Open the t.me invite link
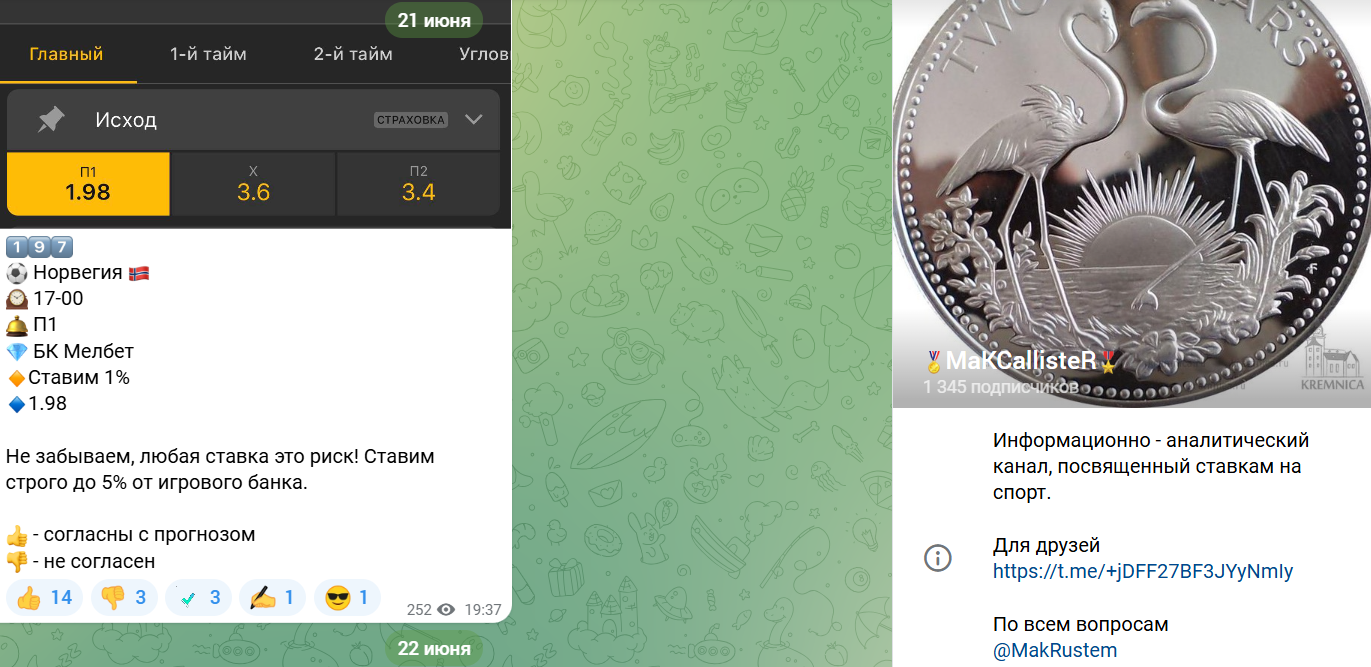This screenshot has width=1371, height=667. pos(1143,572)
